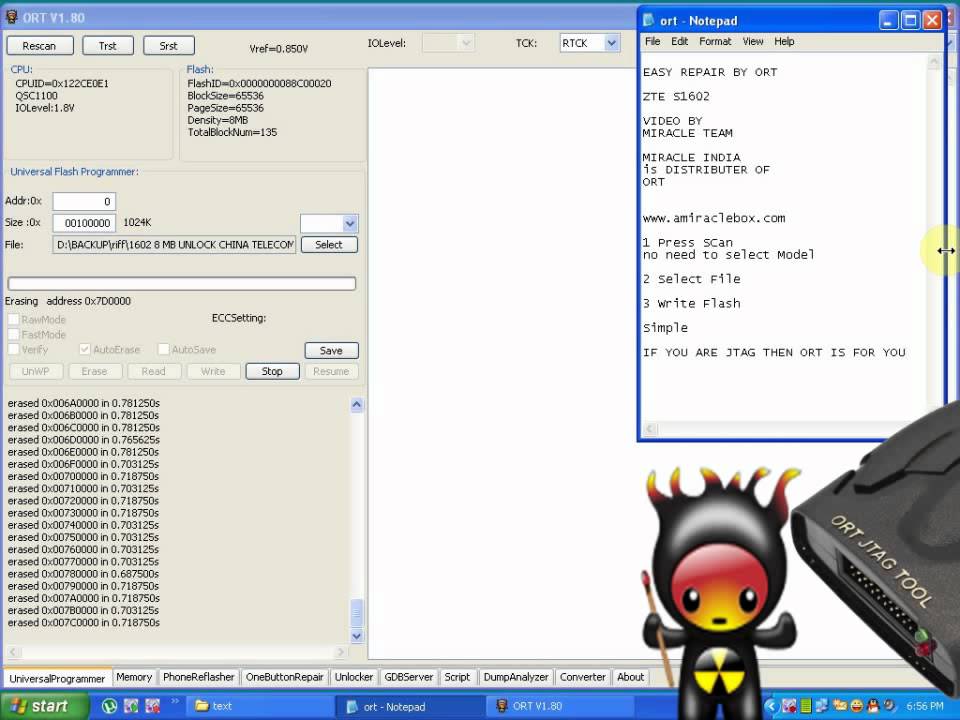Open the green battery-style tray icon

pyautogui.click(x=806, y=706)
